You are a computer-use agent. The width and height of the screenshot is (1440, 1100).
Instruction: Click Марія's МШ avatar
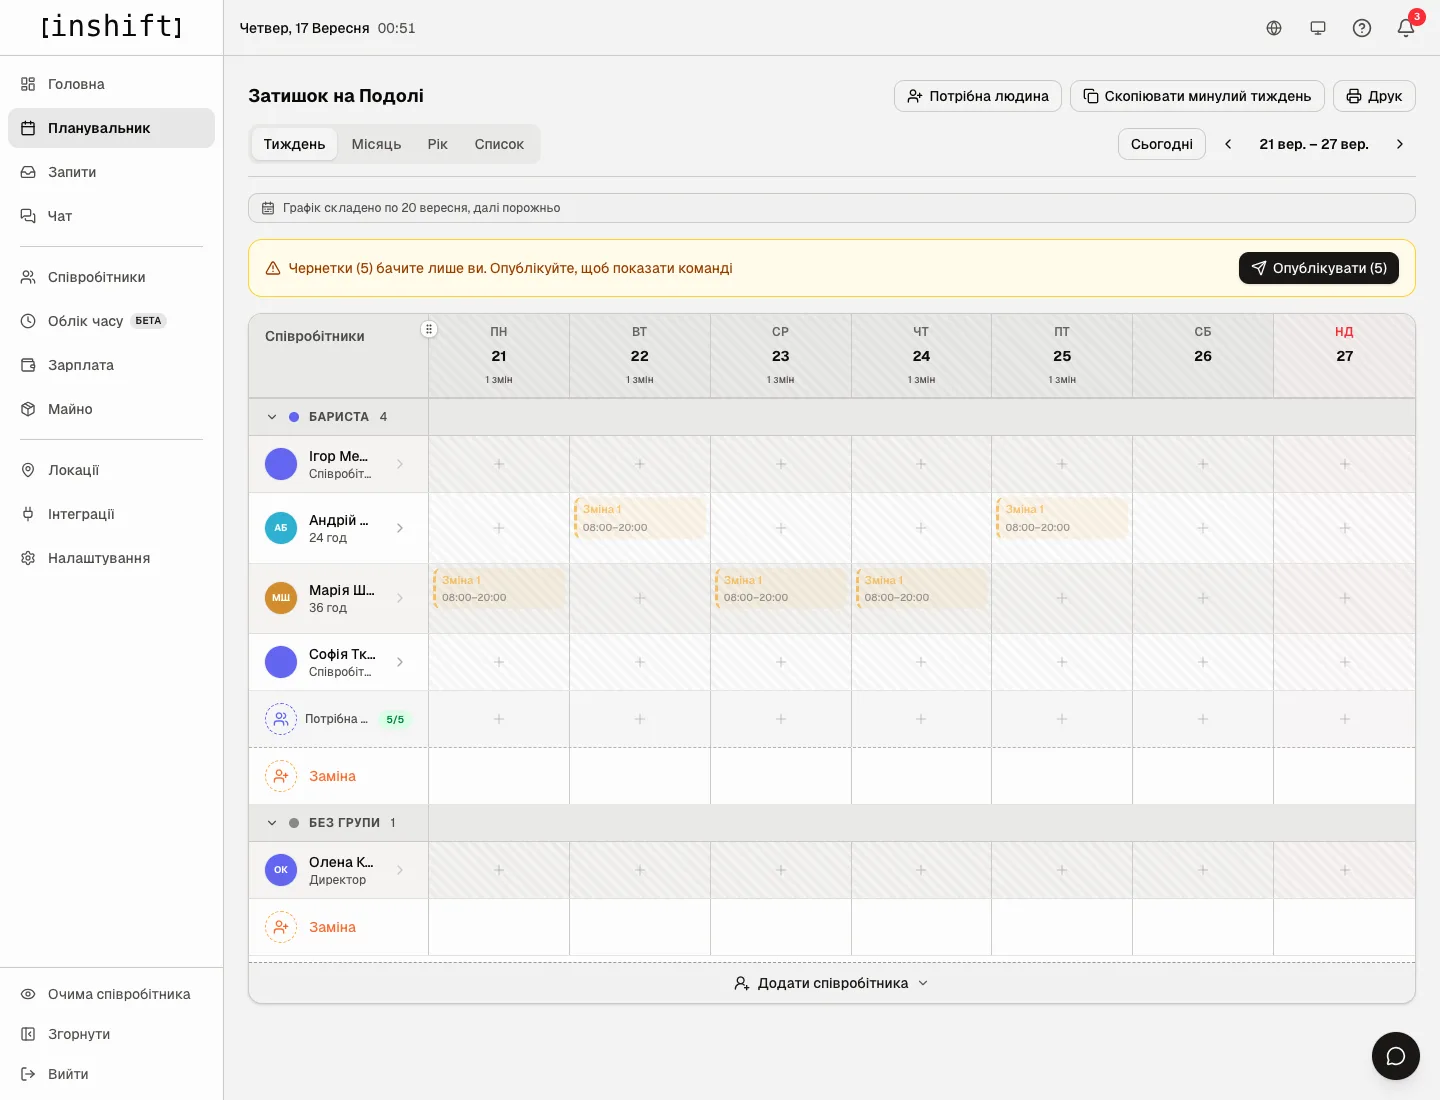coord(281,598)
